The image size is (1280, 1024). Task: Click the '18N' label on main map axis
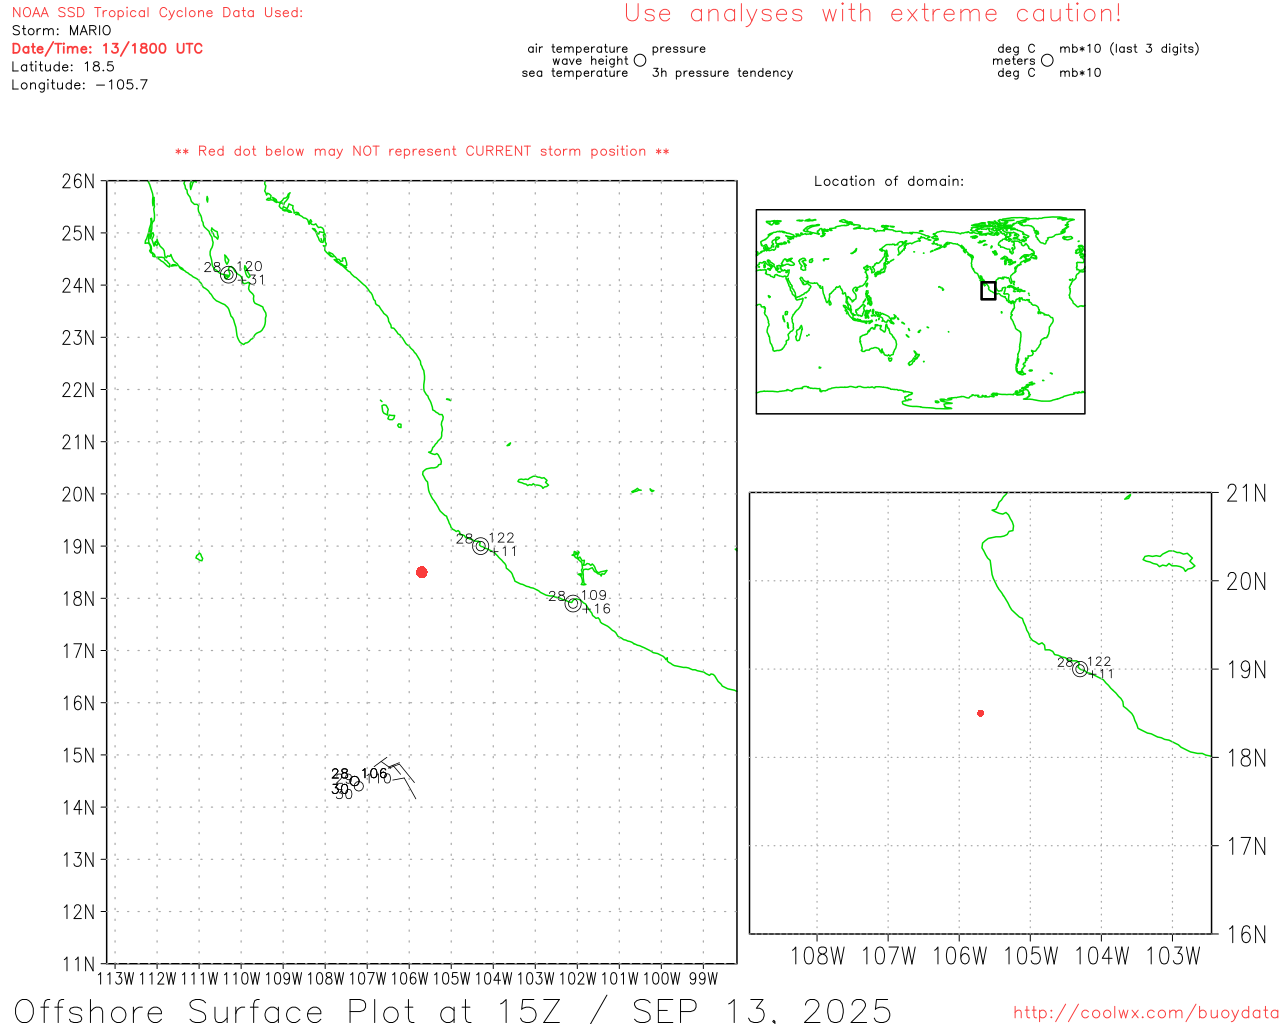click(x=78, y=599)
